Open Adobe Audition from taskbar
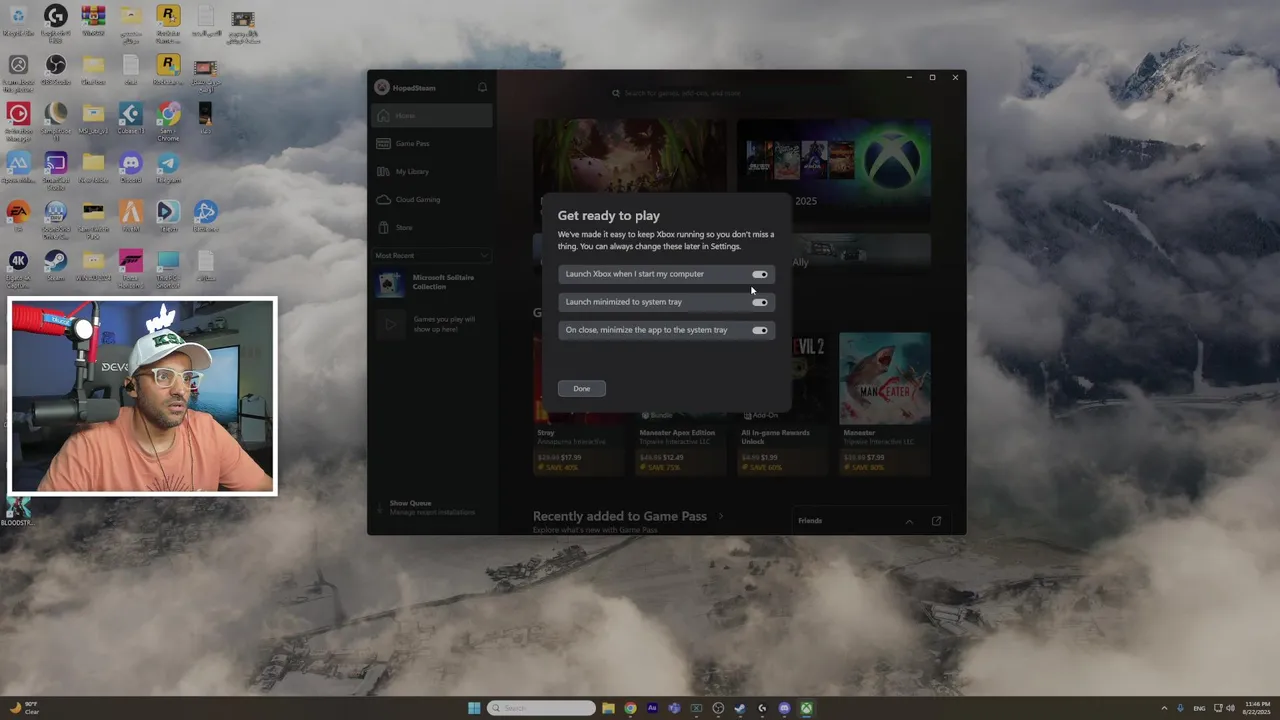1280x720 pixels. [652, 708]
